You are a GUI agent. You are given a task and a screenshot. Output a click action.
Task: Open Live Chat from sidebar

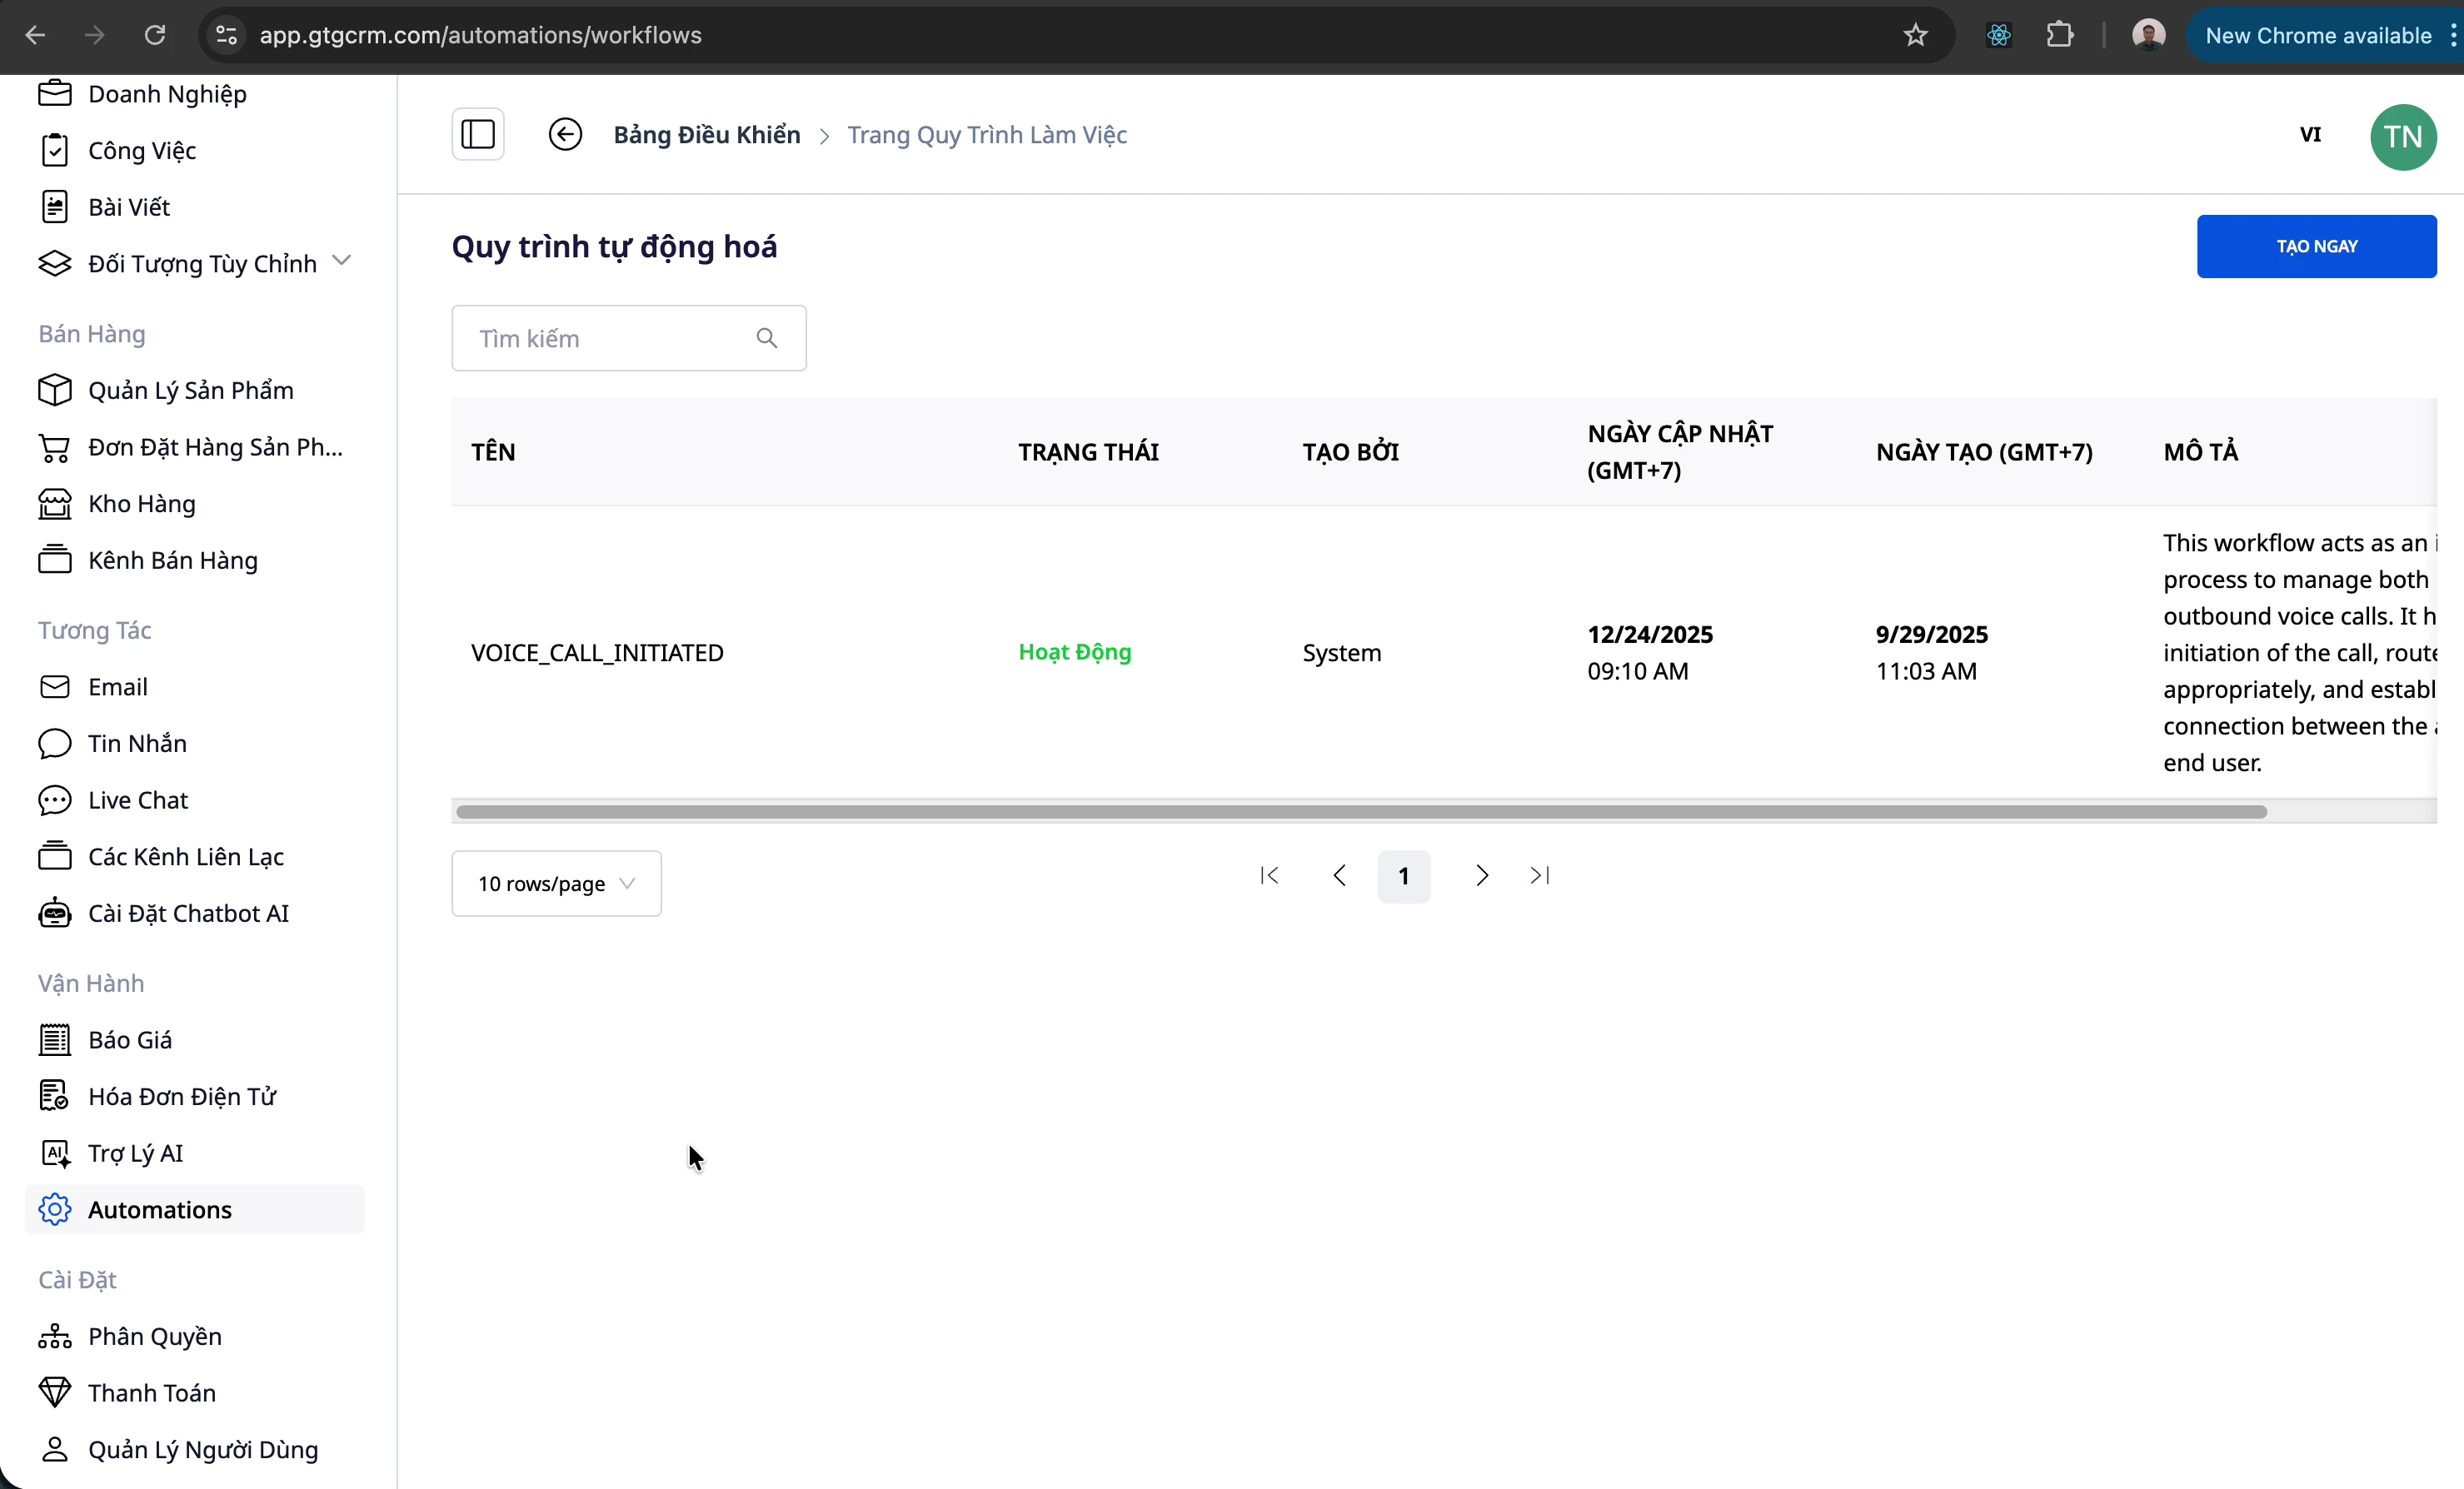[x=138, y=800]
